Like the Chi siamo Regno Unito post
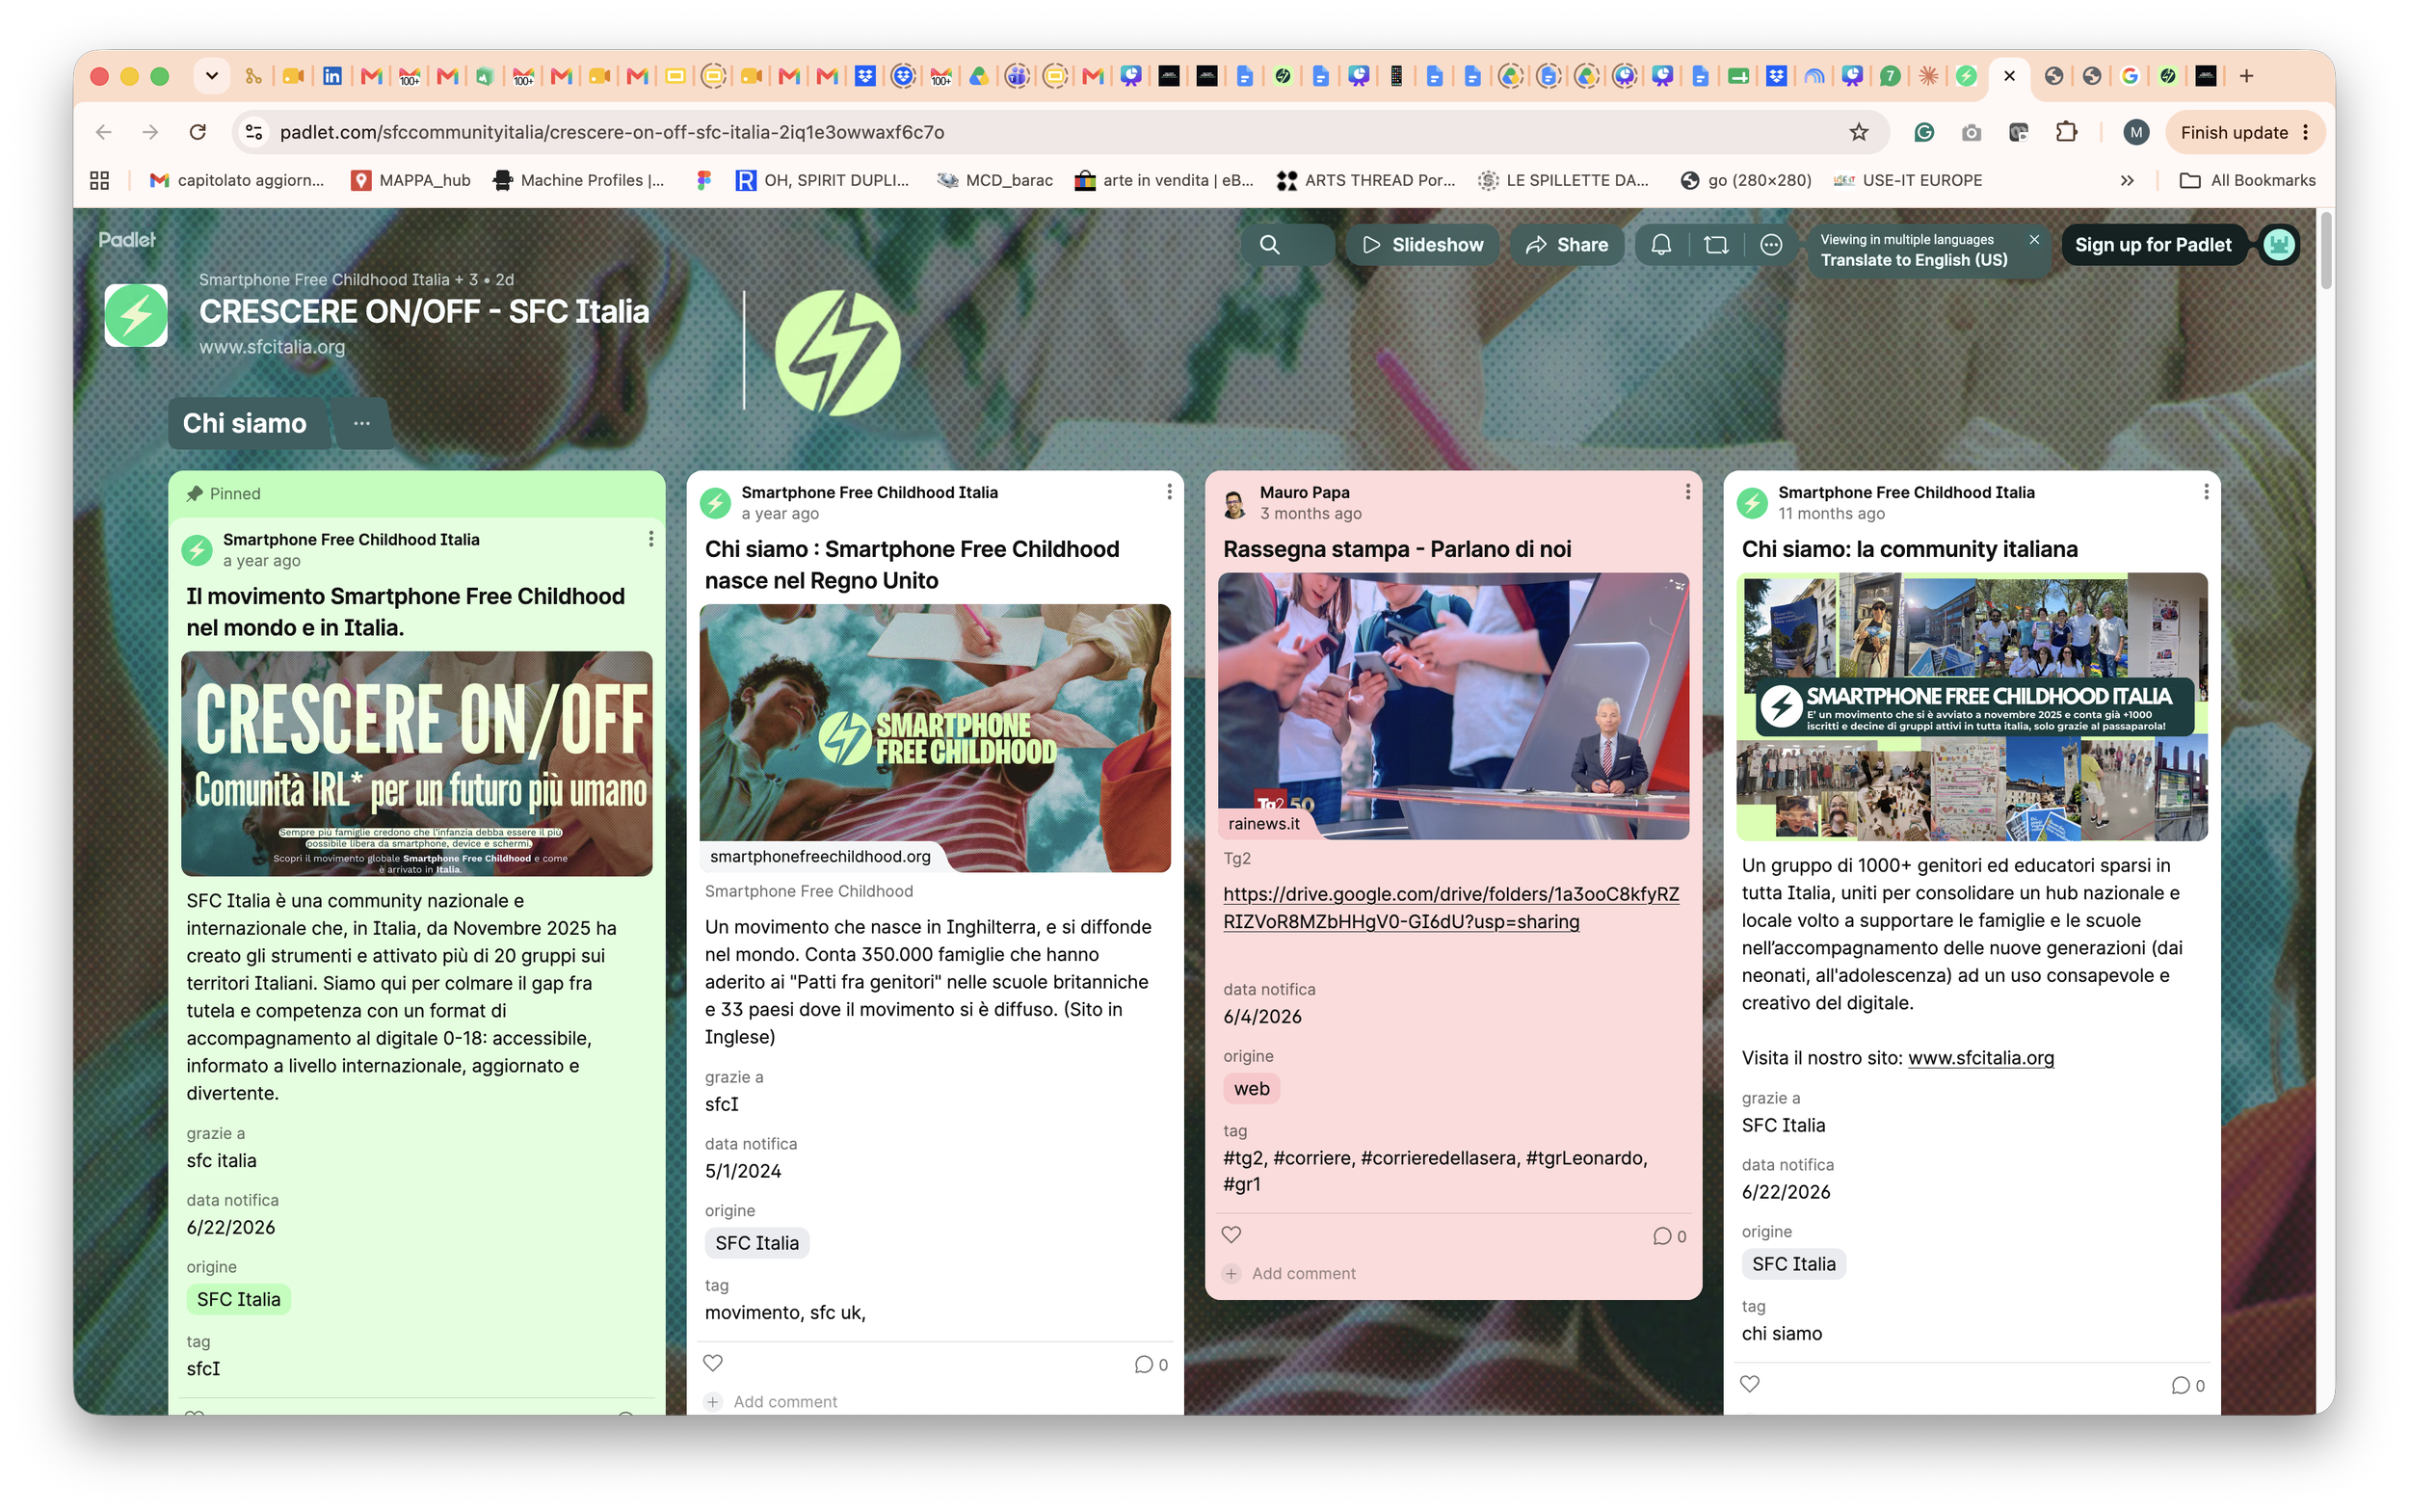This screenshot has height=1512, width=2409. [x=713, y=1363]
